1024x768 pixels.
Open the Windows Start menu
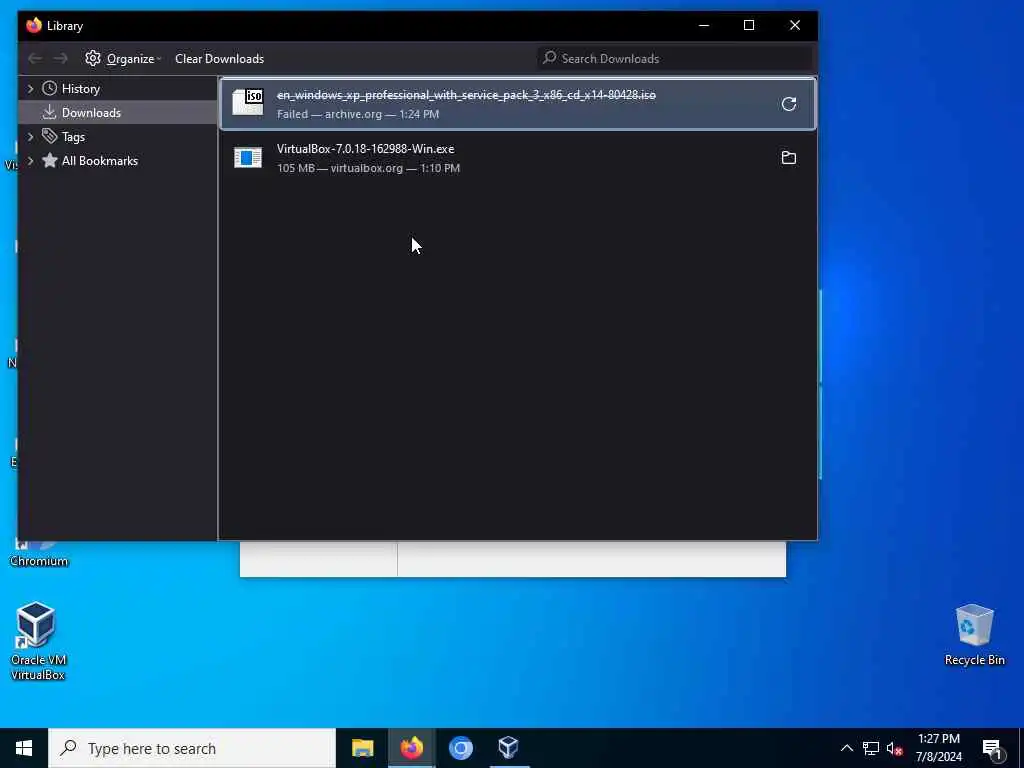pos(24,748)
